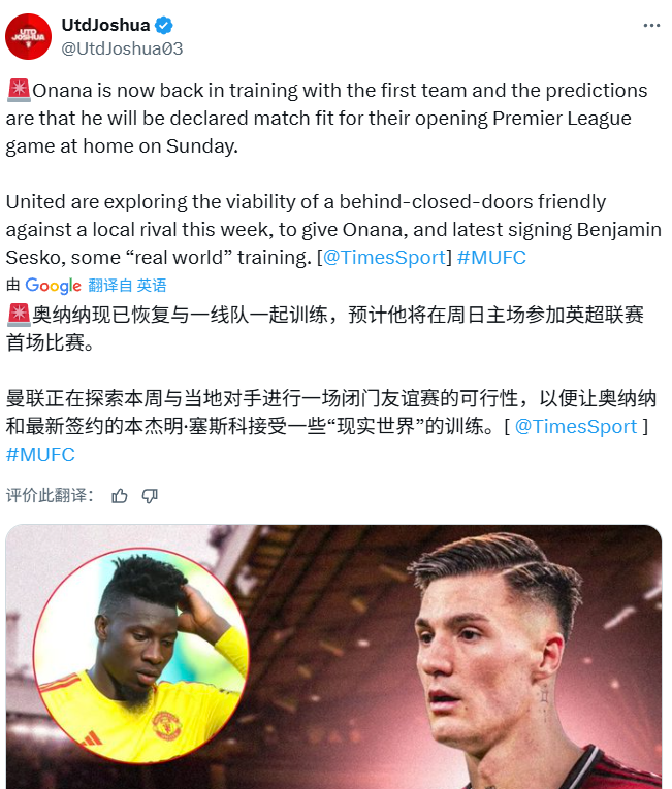This screenshot has height=789, width=672.
Task: Open the @UtdJoshua03 handle link
Action: (122, 49)
